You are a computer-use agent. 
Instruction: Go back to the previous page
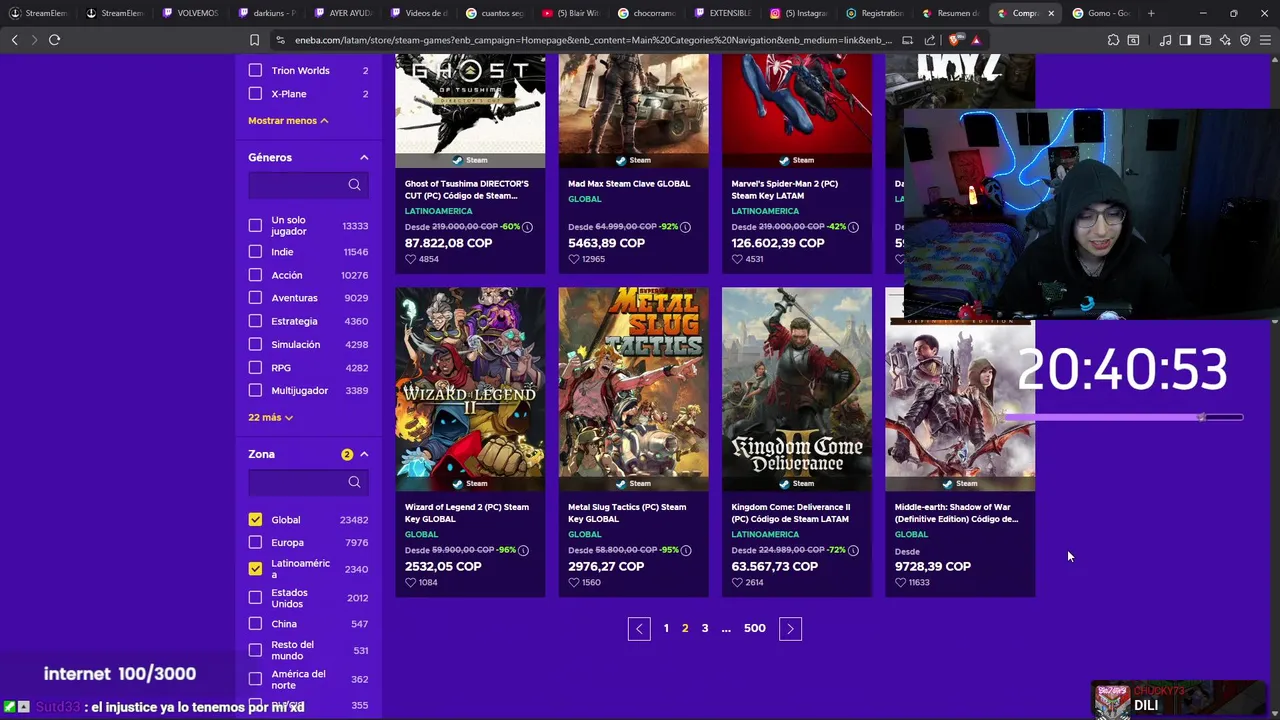click(x=14, y=40)
